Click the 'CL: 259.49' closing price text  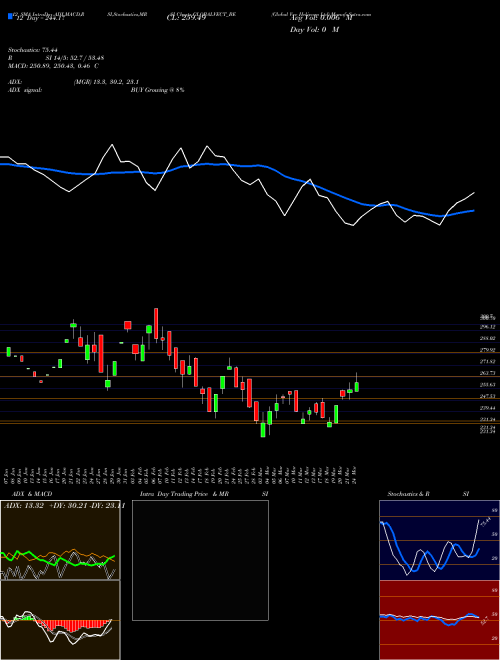click(x=186, y=17)
